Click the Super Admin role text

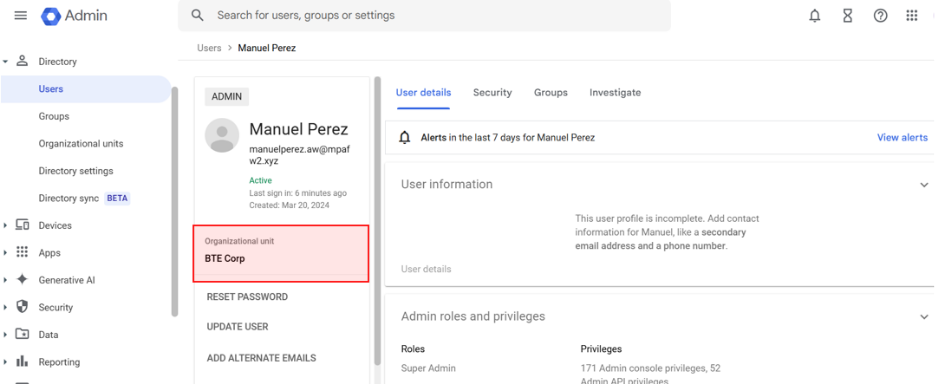tap(428, 368)
